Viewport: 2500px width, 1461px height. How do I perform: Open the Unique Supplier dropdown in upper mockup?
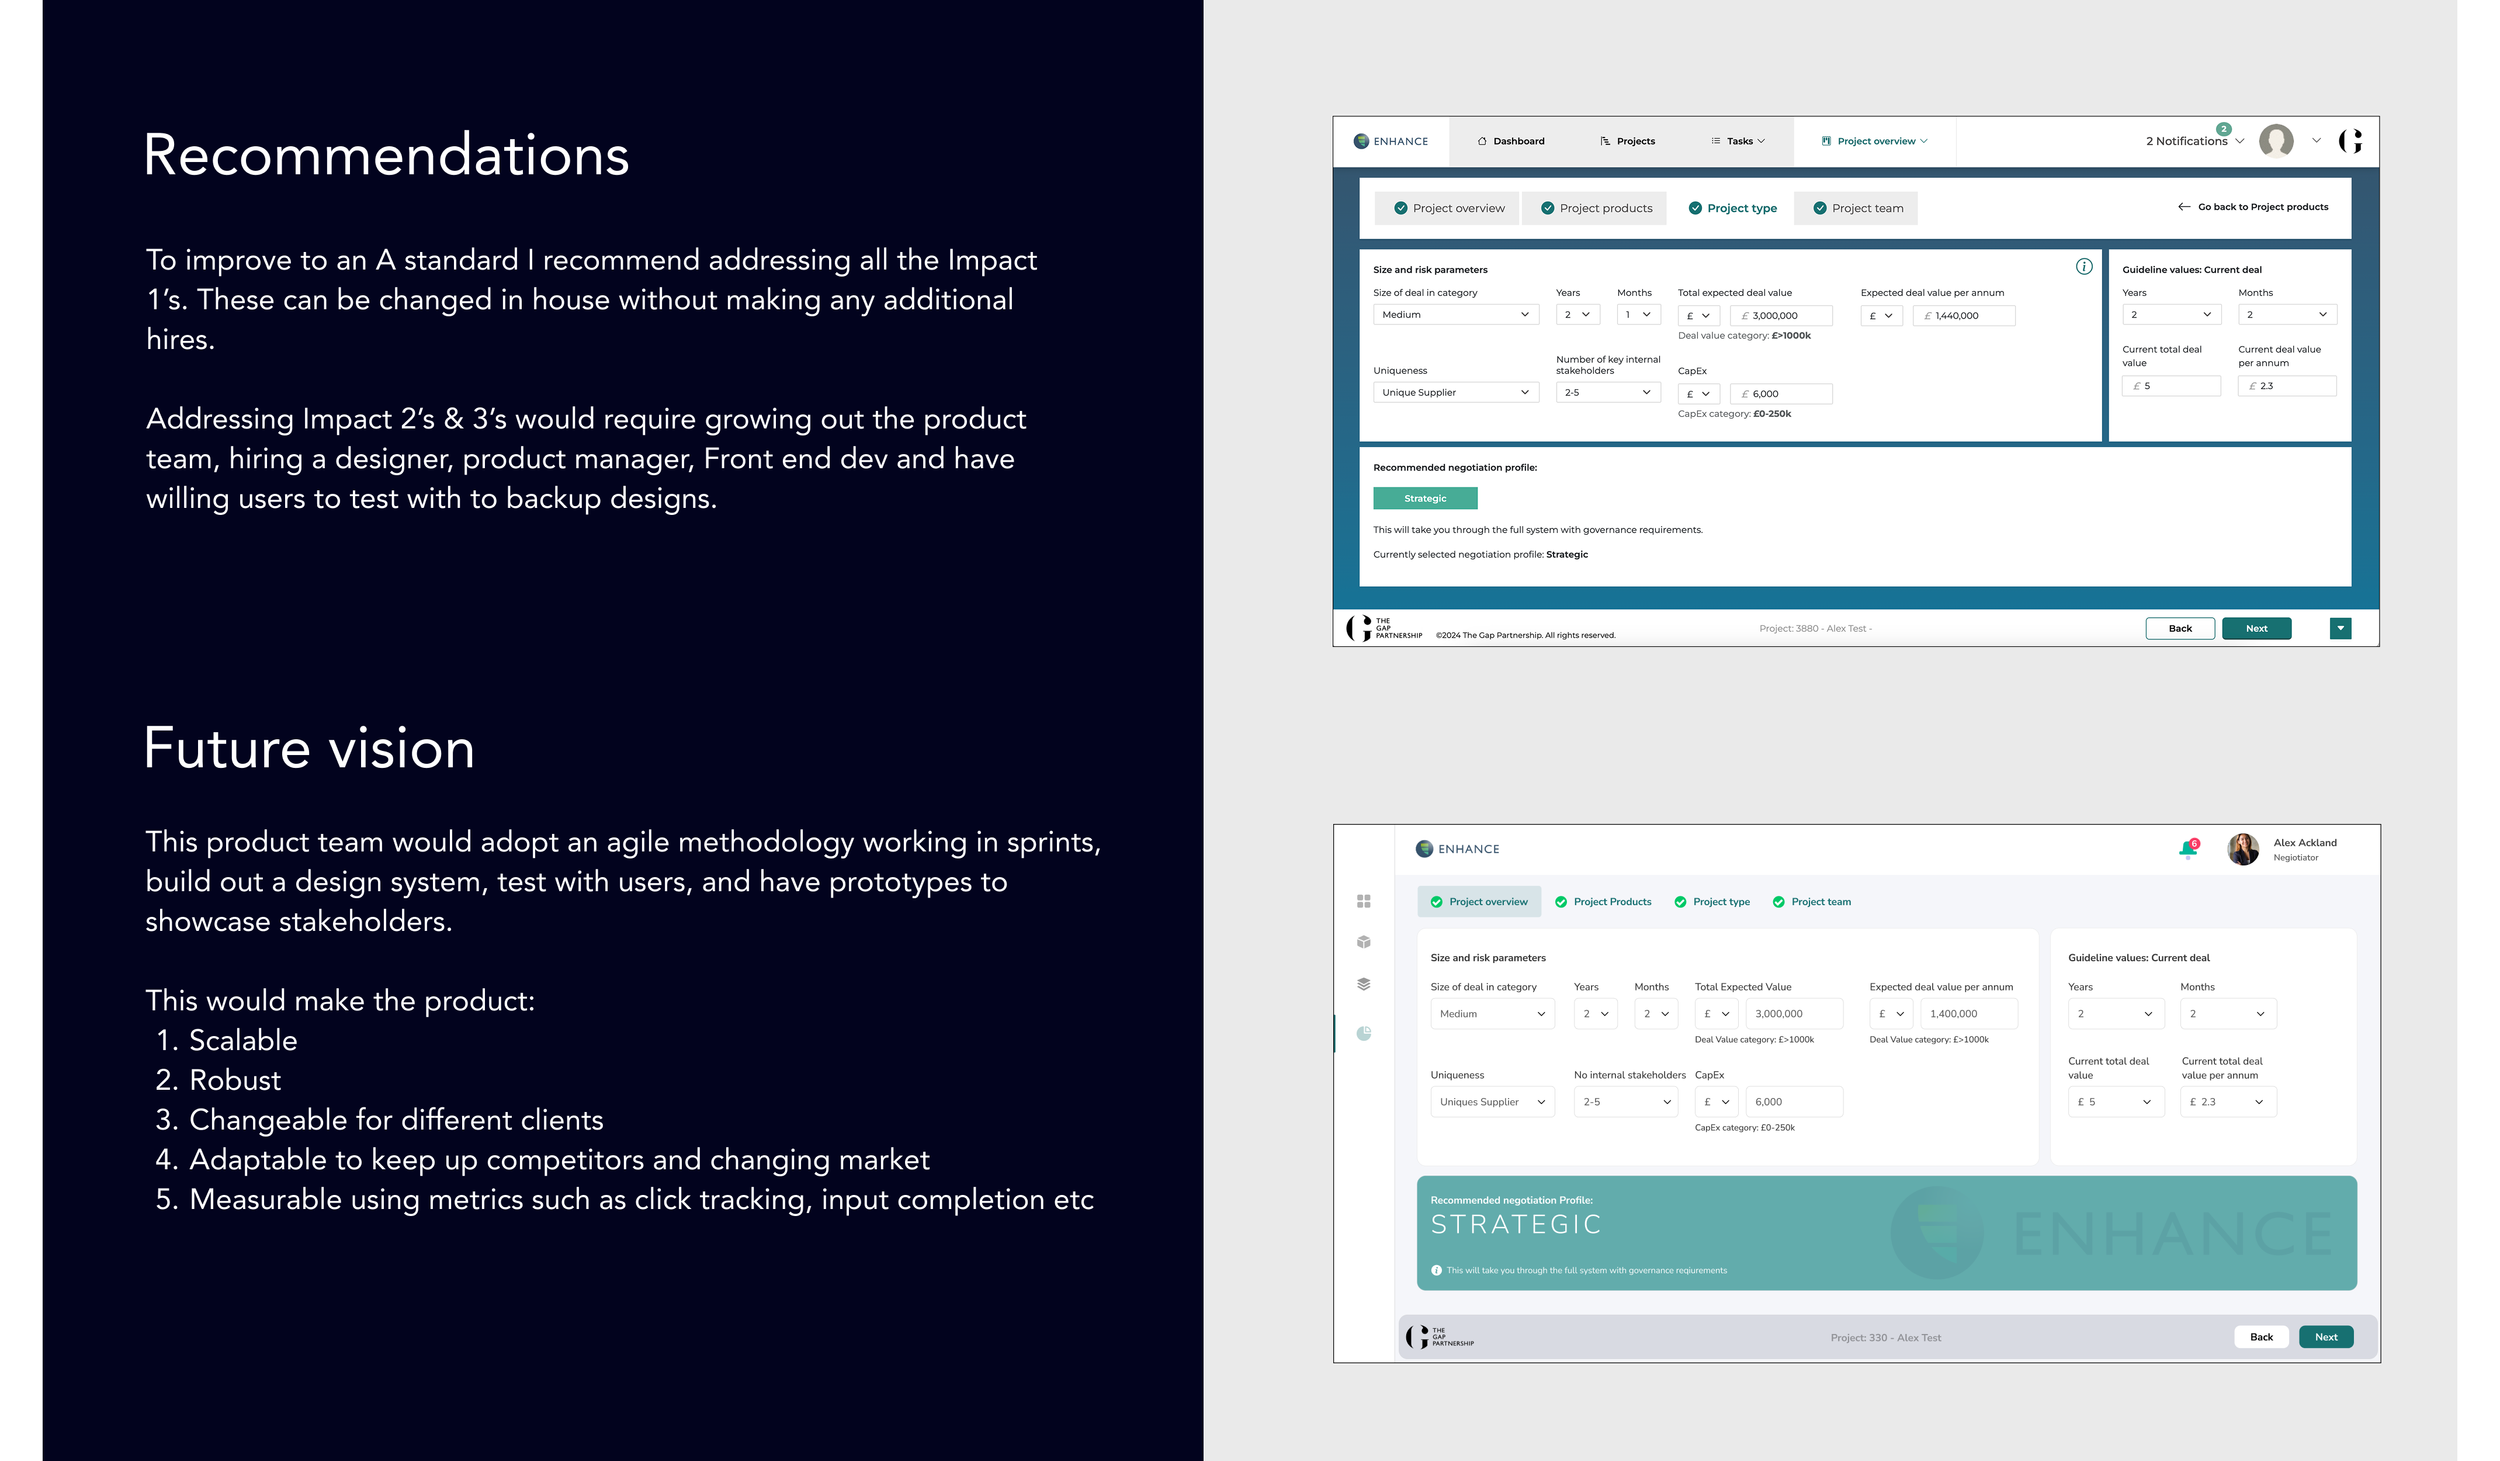[x=1455, y=393]
